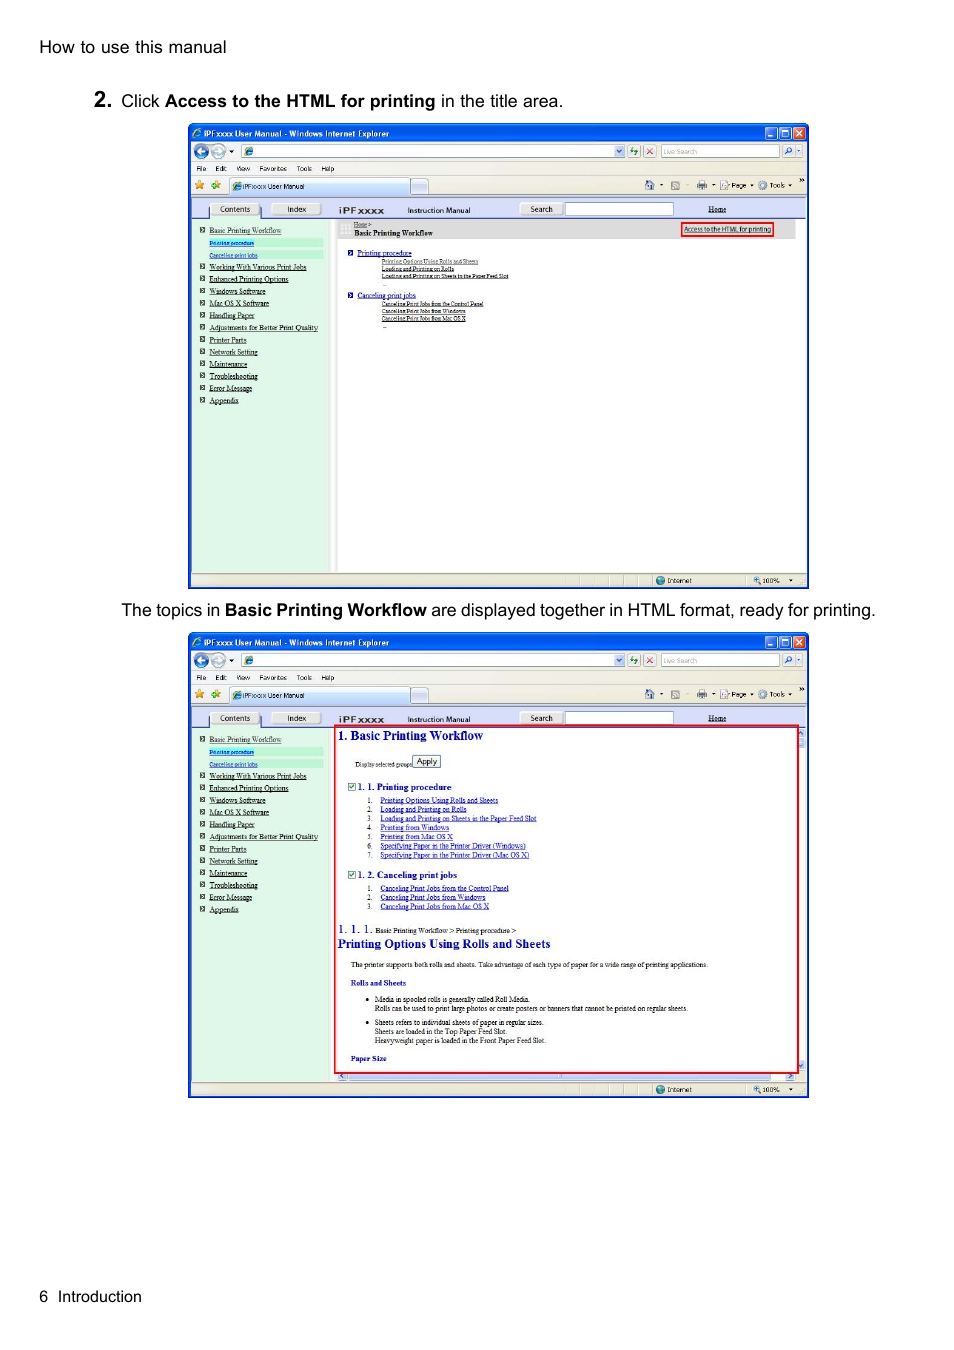Click horizontal scrollbar in lower window content
The width and height of the screenshot is (954, 1350).
pos(567,1077)
